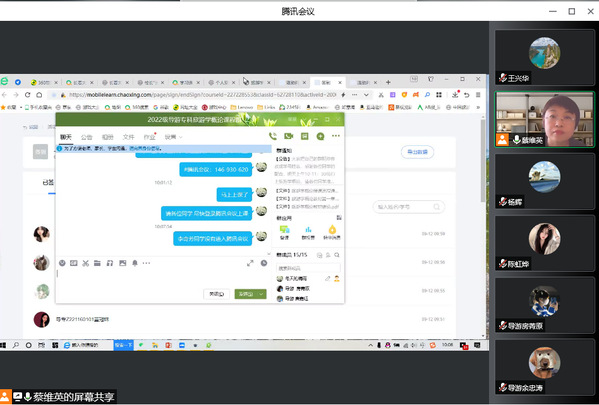Click the green plus invite icon
Image resolution: width=599 pixels, height=405 pixels.
(x=320, y=136)
